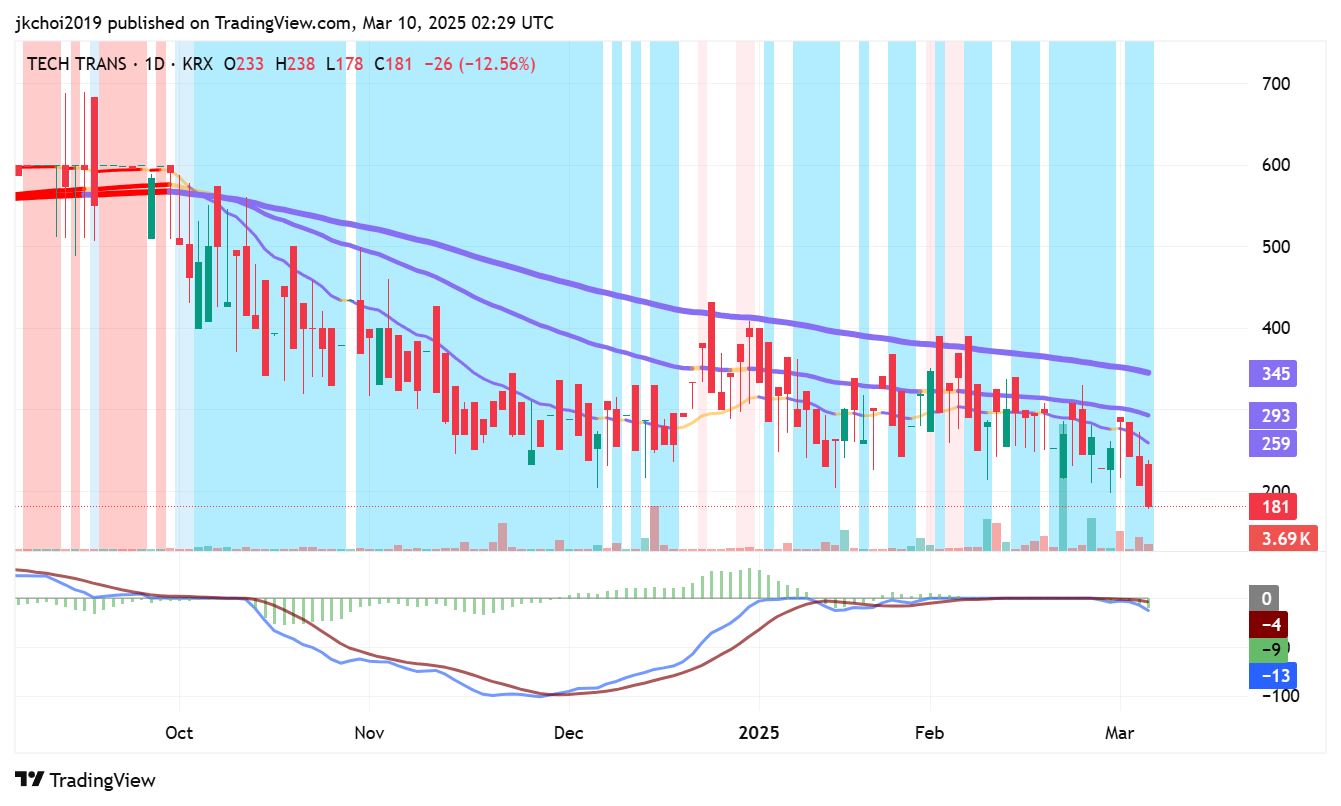Click the gray 0 indicator label

tap(1265, 598)
